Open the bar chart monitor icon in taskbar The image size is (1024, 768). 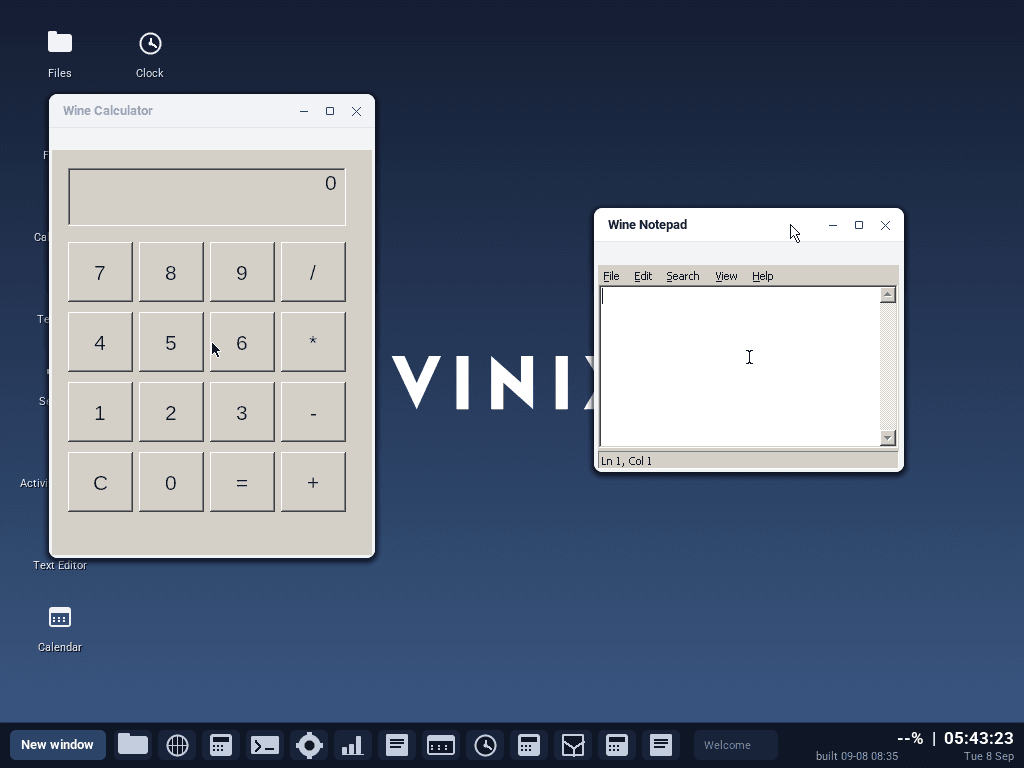coord(353,744)
